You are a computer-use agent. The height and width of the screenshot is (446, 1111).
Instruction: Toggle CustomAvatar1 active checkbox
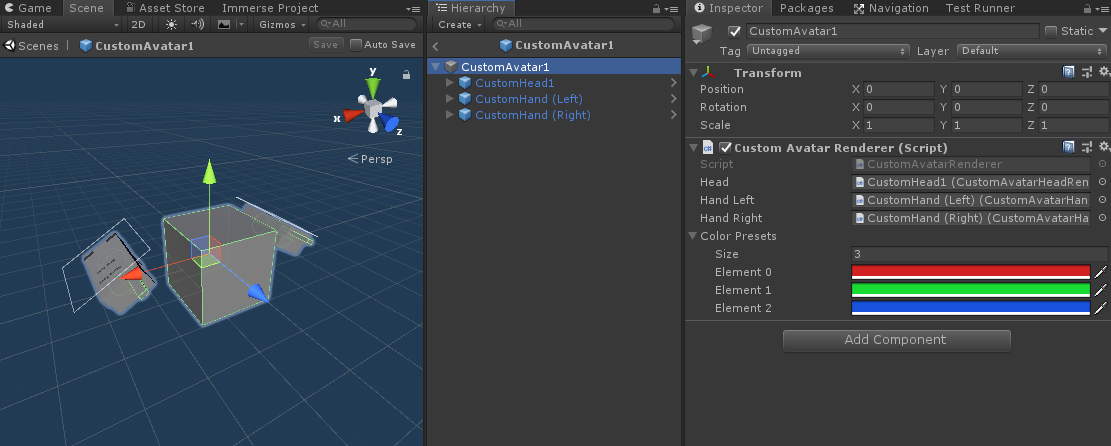click(735, 31)
